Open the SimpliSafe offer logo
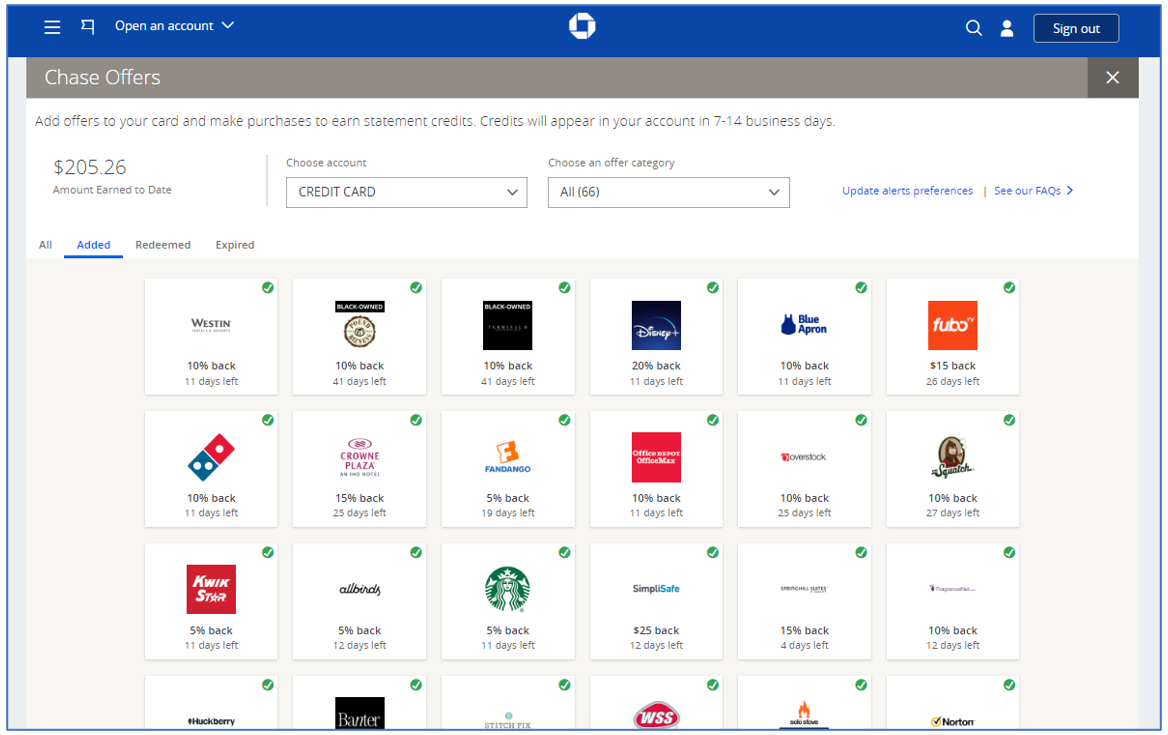This screenshot has width=1168, height=735. coord(656,589)
